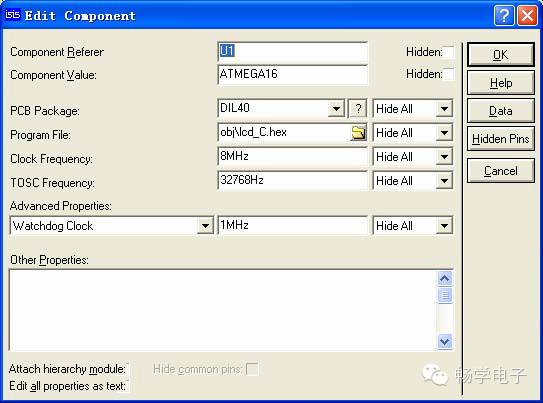Image resolution: width=543 pixels, height=403 pixels.
Task: Click the PCB package preview question-mark button
Action: click(x=358, y=109)
